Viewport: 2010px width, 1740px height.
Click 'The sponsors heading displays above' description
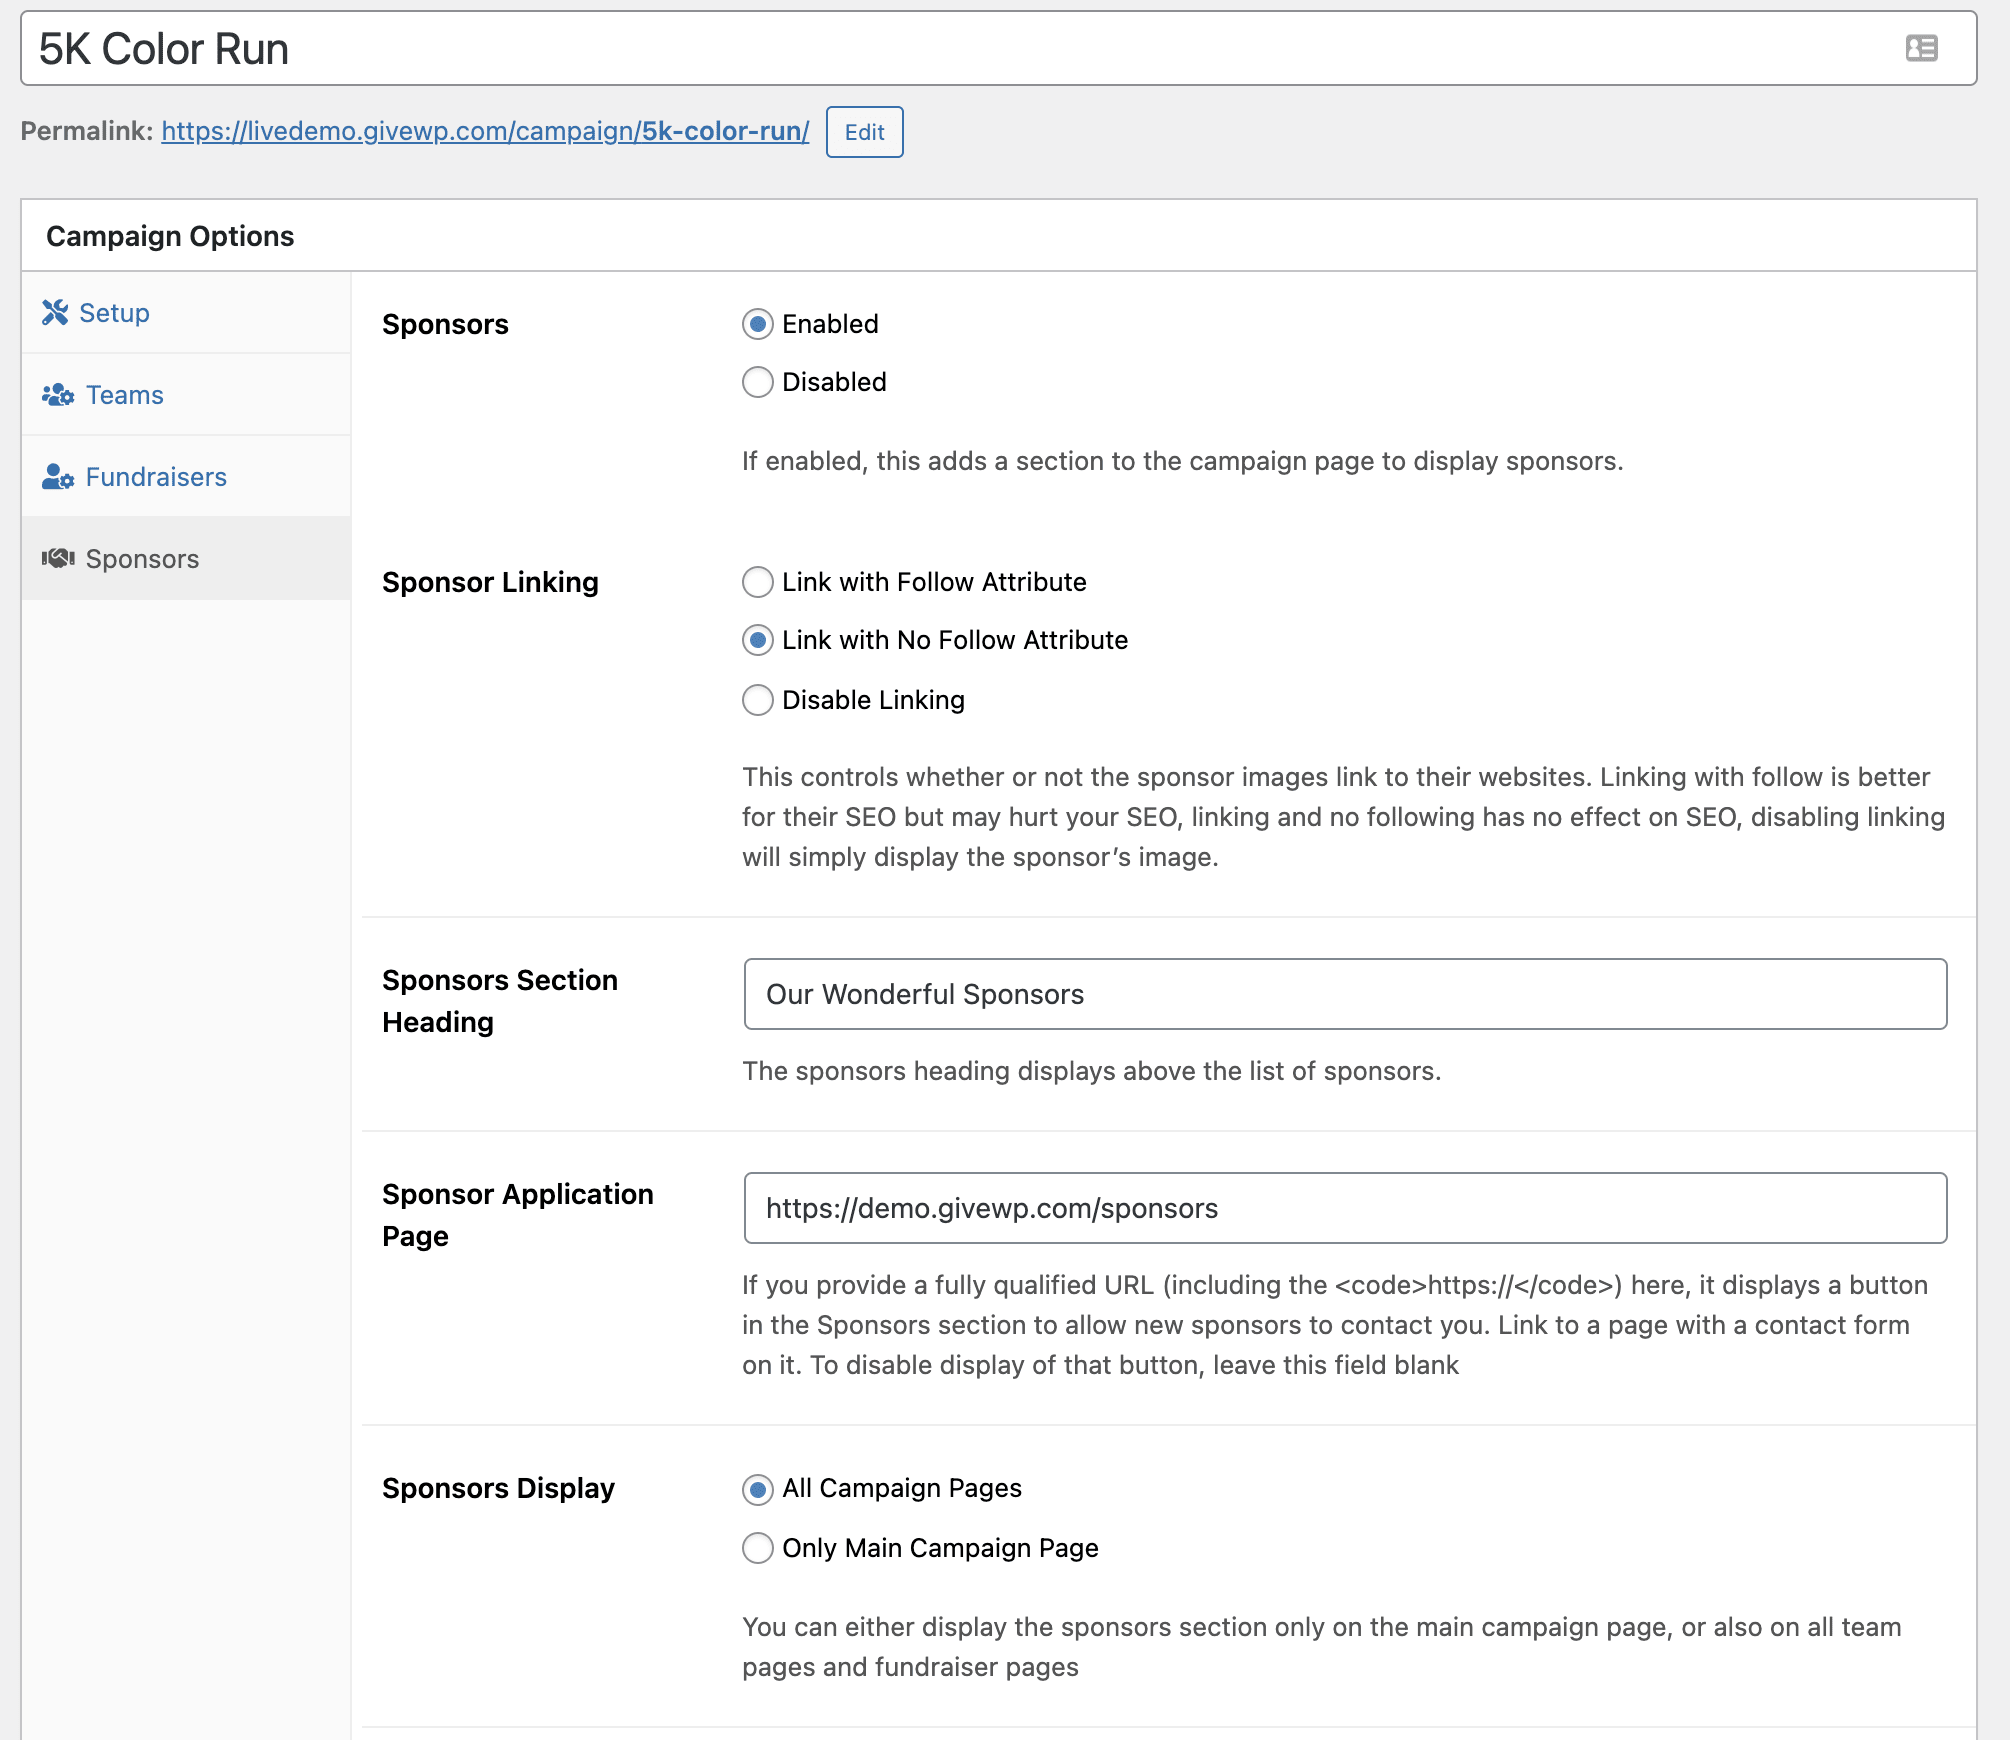1091,1071
